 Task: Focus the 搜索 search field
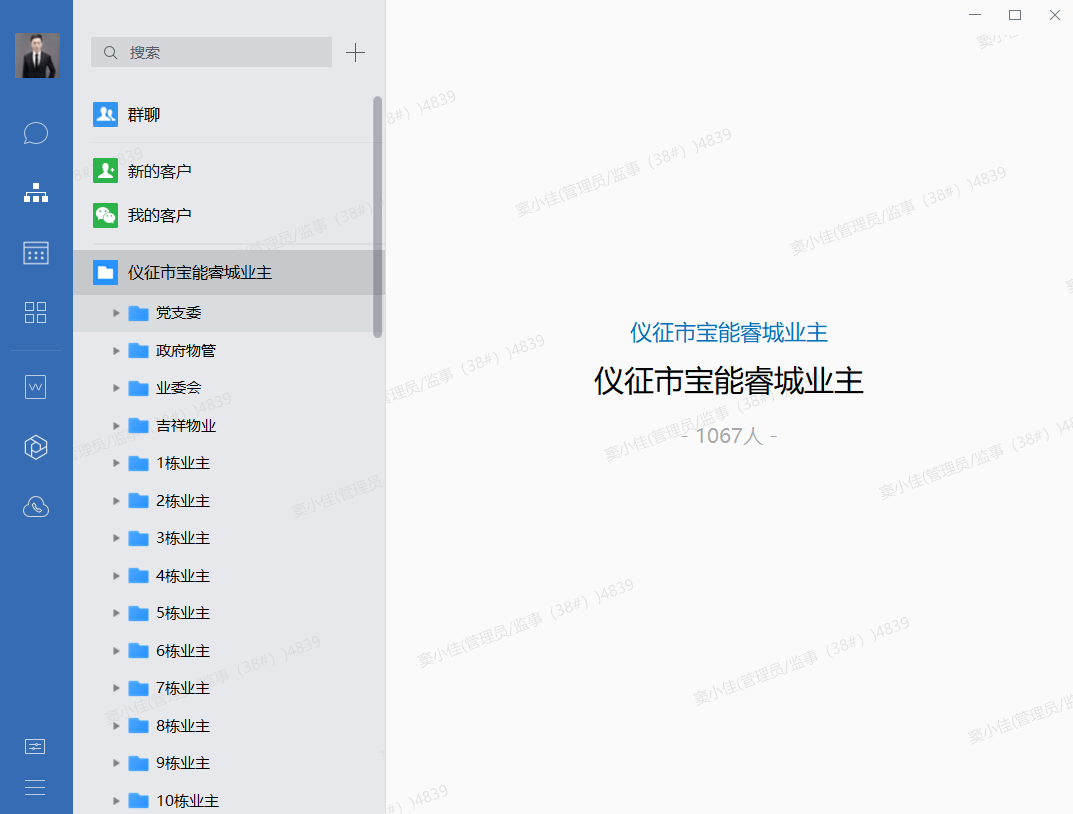(x=211, y=53)
